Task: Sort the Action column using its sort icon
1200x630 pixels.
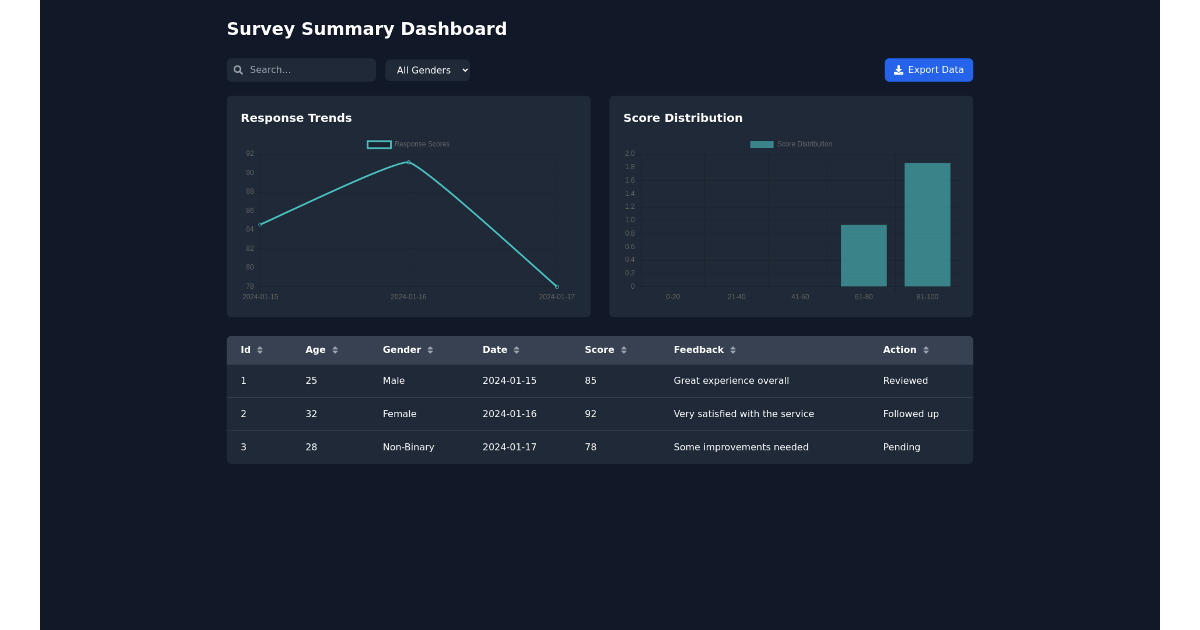Action: click(x=927, y=350)
